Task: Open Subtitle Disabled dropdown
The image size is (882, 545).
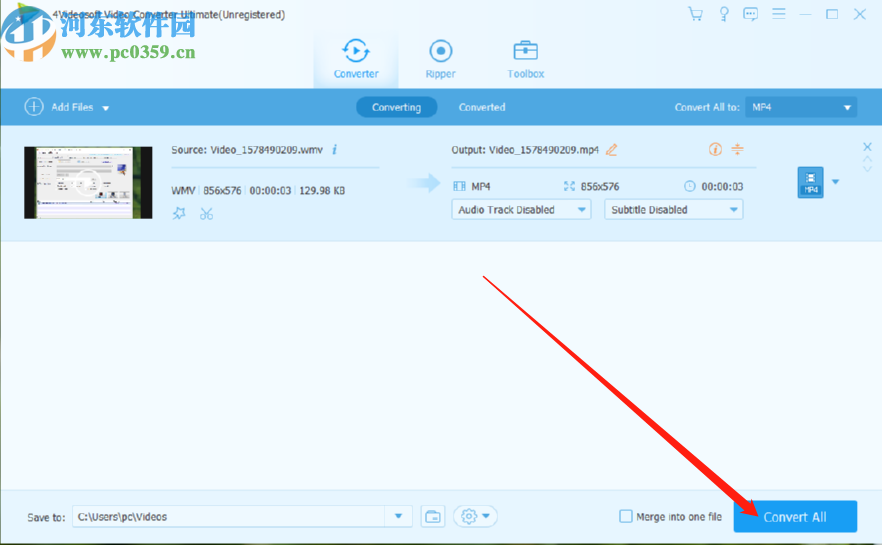Action: tap(673, 210)
